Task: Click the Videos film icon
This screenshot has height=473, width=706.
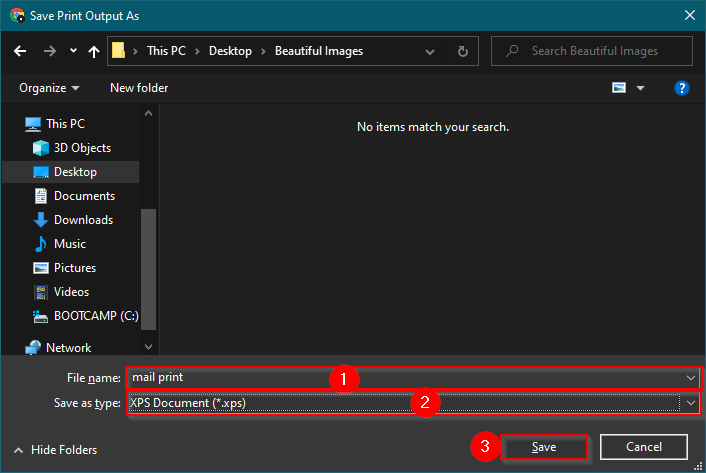Action: [x=41, y=292]
